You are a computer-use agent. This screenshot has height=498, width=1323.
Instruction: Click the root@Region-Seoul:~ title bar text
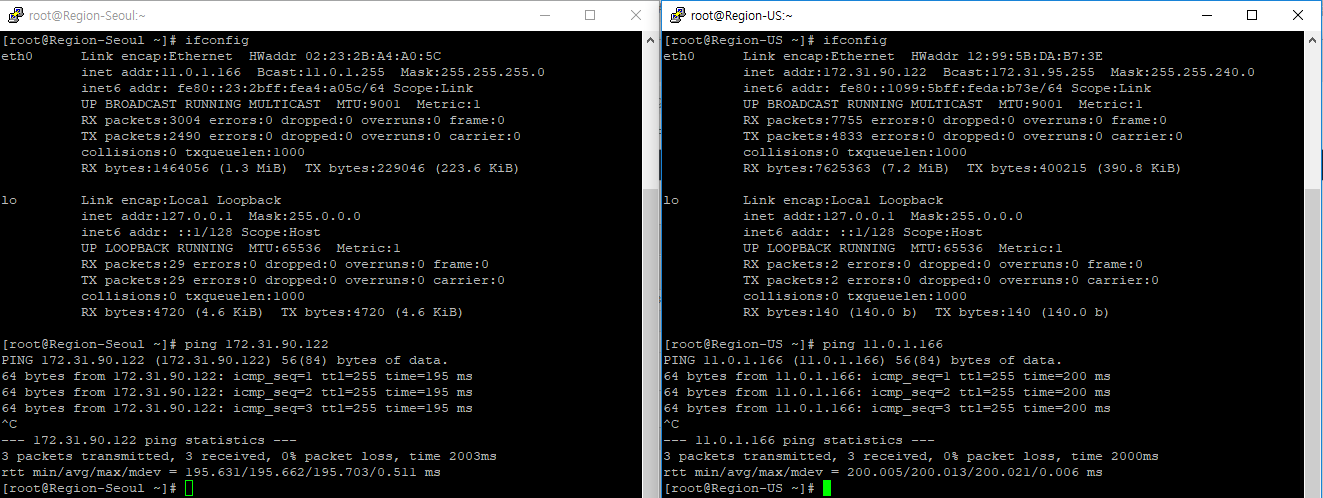click(87, 15)
